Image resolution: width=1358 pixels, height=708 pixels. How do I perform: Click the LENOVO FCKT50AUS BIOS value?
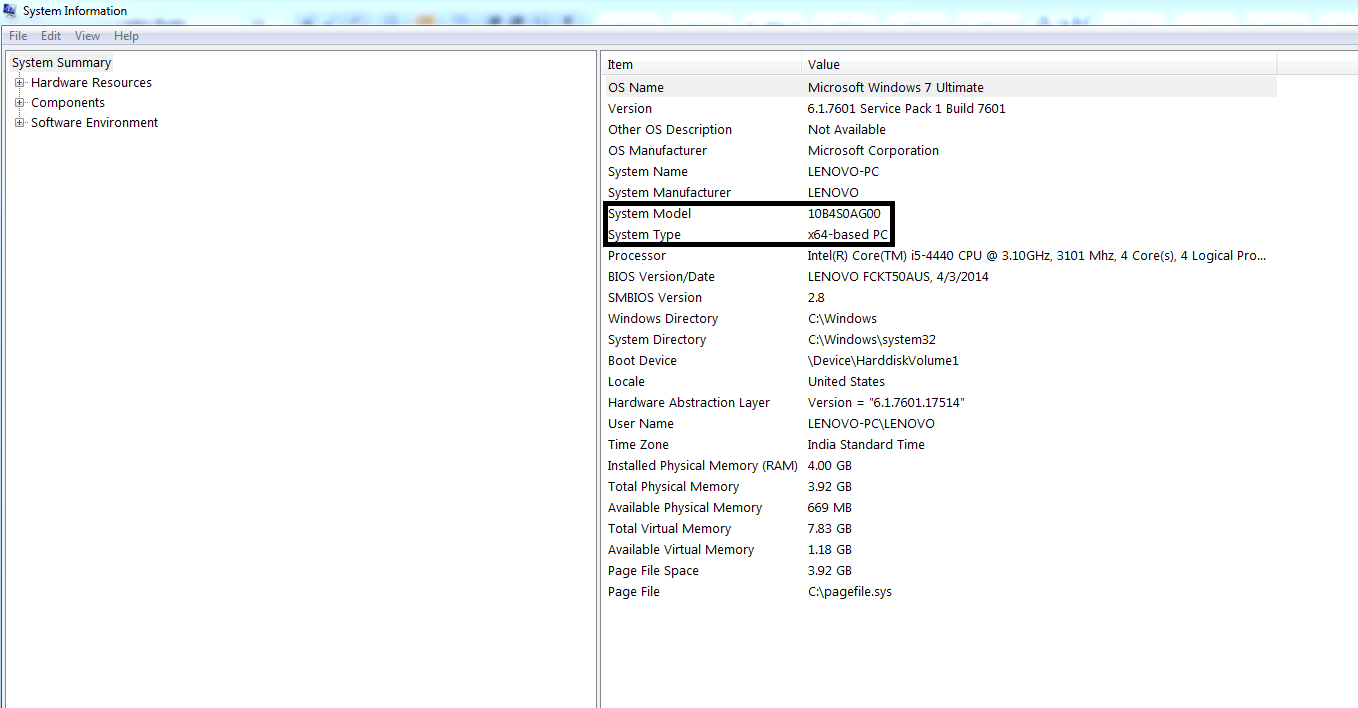point(898,277)
